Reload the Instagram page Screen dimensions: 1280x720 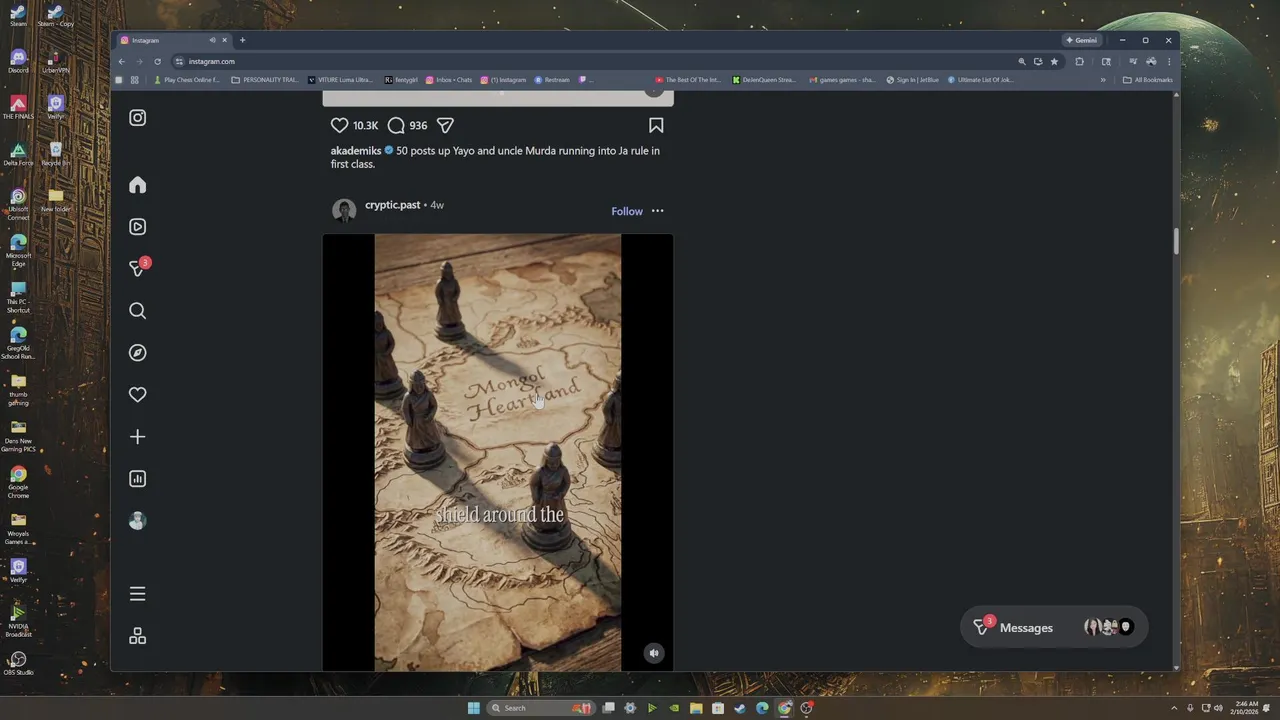click(157, 61)
